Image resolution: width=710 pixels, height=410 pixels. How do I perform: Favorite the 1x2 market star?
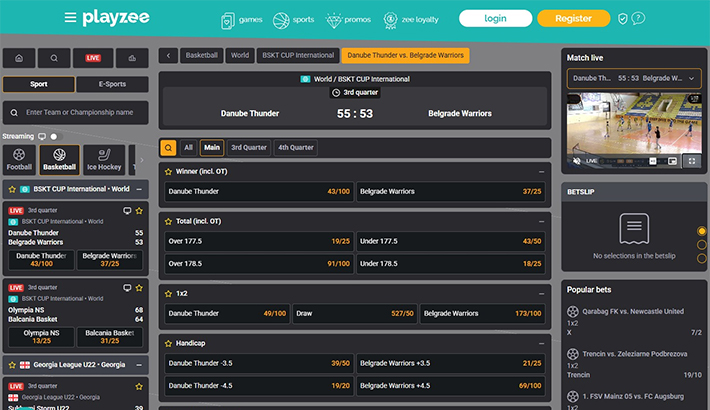pos(168,294)
